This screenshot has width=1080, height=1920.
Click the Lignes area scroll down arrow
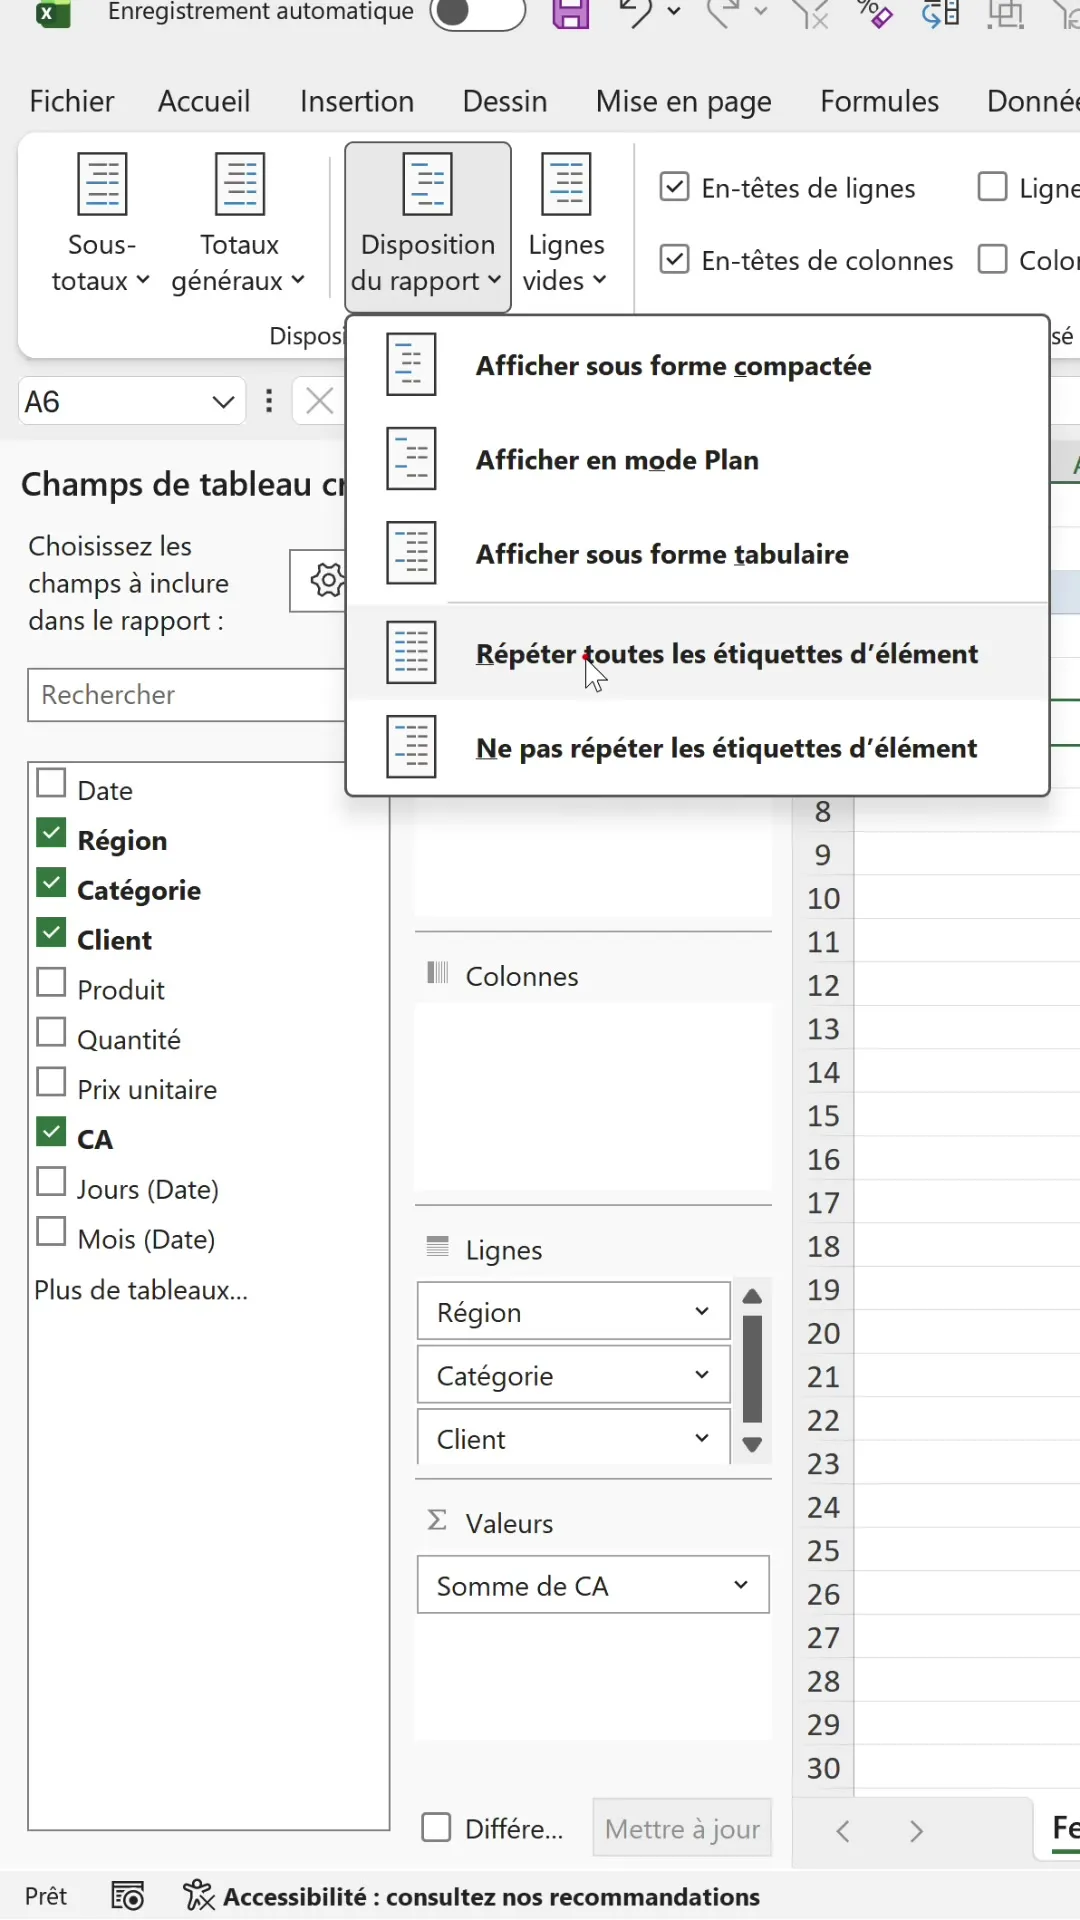click(753, 1445)
